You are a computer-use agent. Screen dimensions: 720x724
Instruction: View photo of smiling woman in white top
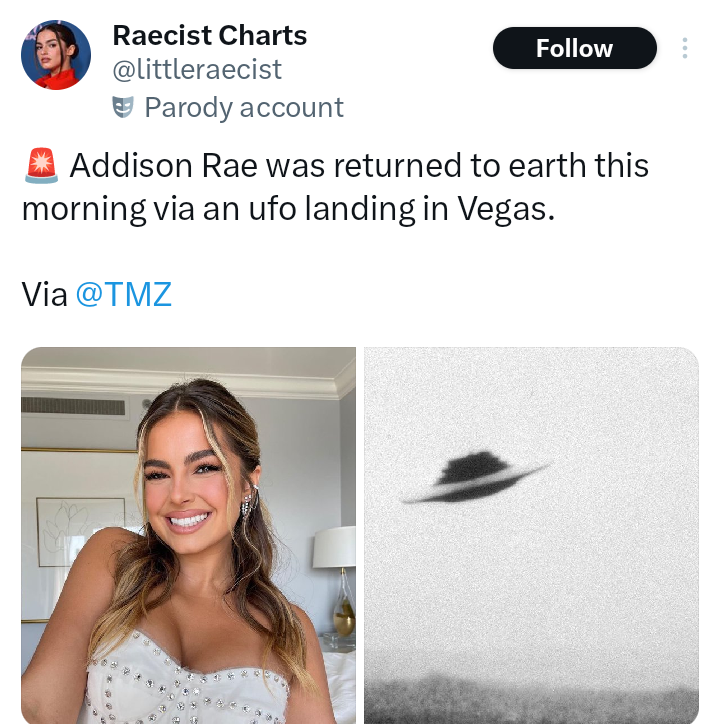click(188, 535)
